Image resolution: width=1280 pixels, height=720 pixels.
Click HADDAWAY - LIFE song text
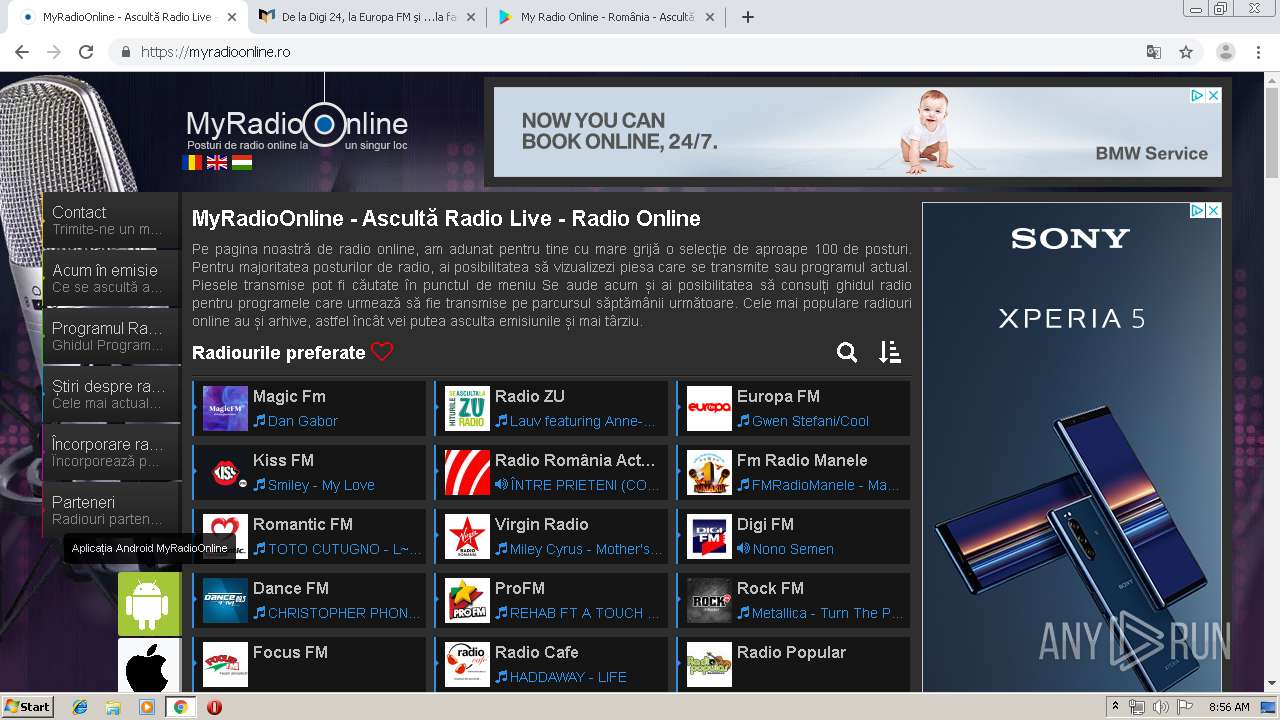[x=568, y=677]
